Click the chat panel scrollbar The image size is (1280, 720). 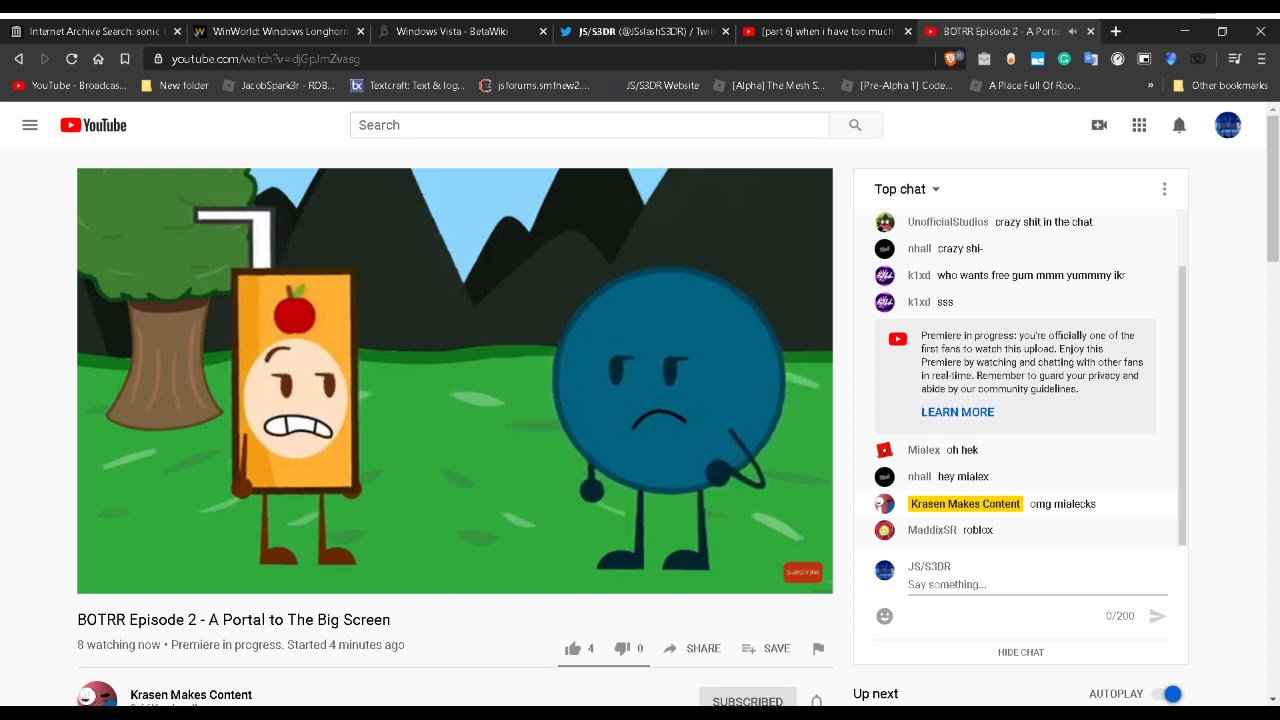click(x=1182, y=405)
